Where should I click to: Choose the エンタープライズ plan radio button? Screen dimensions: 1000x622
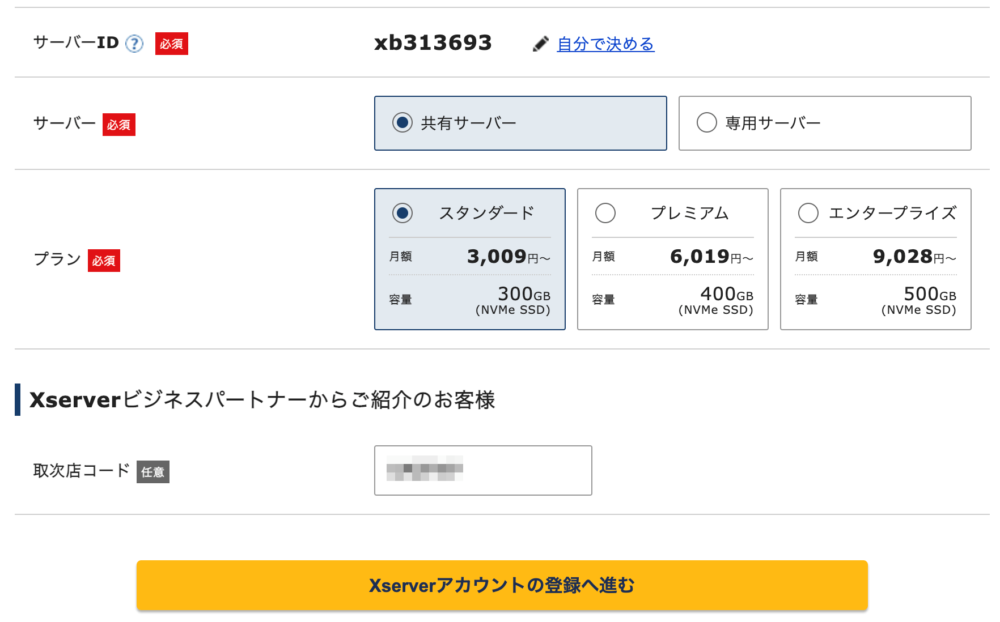(808, 213)
